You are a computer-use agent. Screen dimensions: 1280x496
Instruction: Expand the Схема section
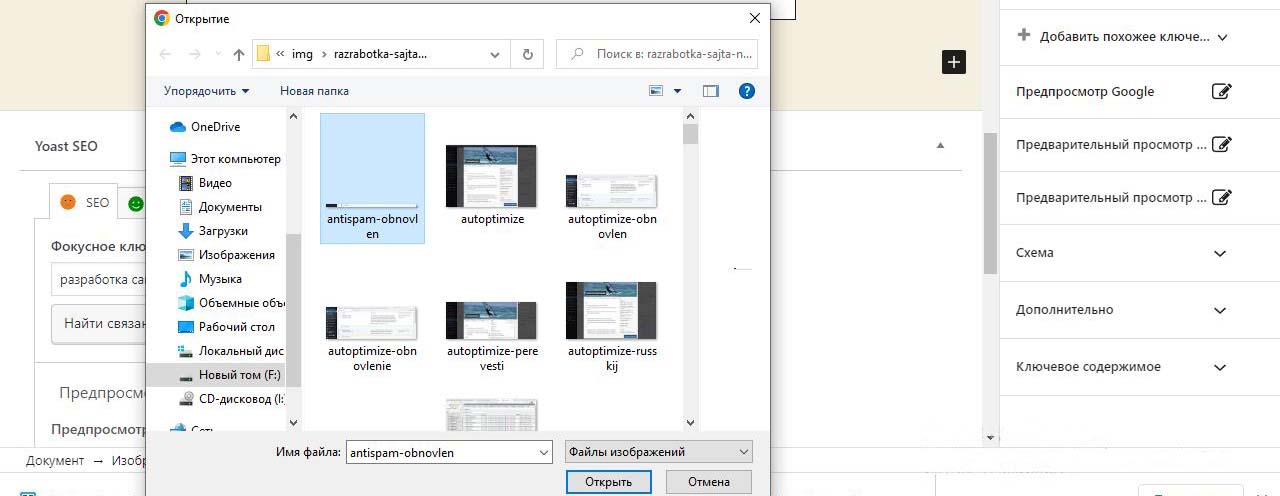pos(1220,253)
